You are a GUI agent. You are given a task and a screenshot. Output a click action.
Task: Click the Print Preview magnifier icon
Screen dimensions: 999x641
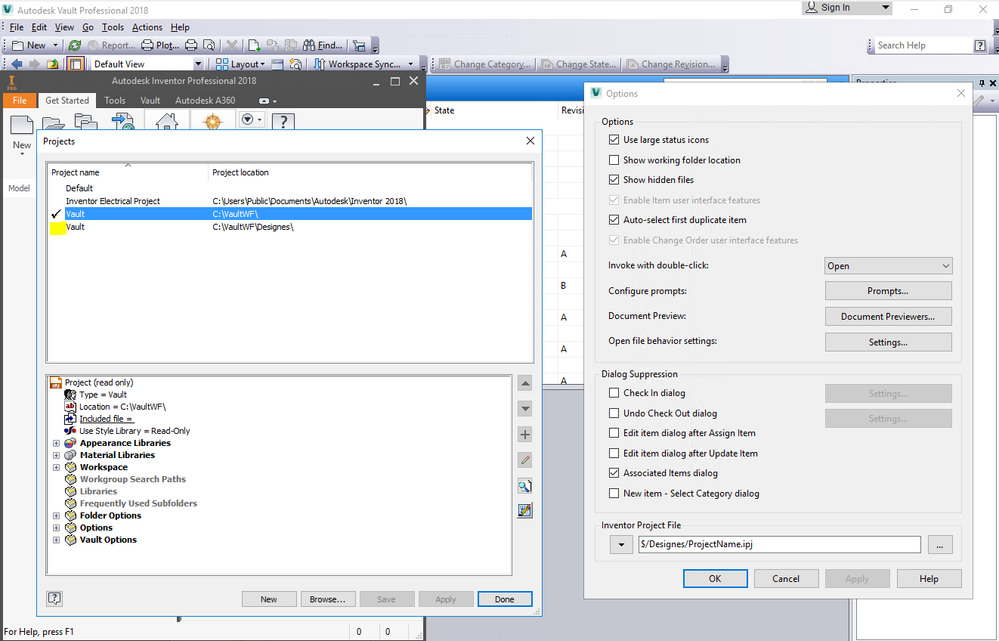[209, 45]
